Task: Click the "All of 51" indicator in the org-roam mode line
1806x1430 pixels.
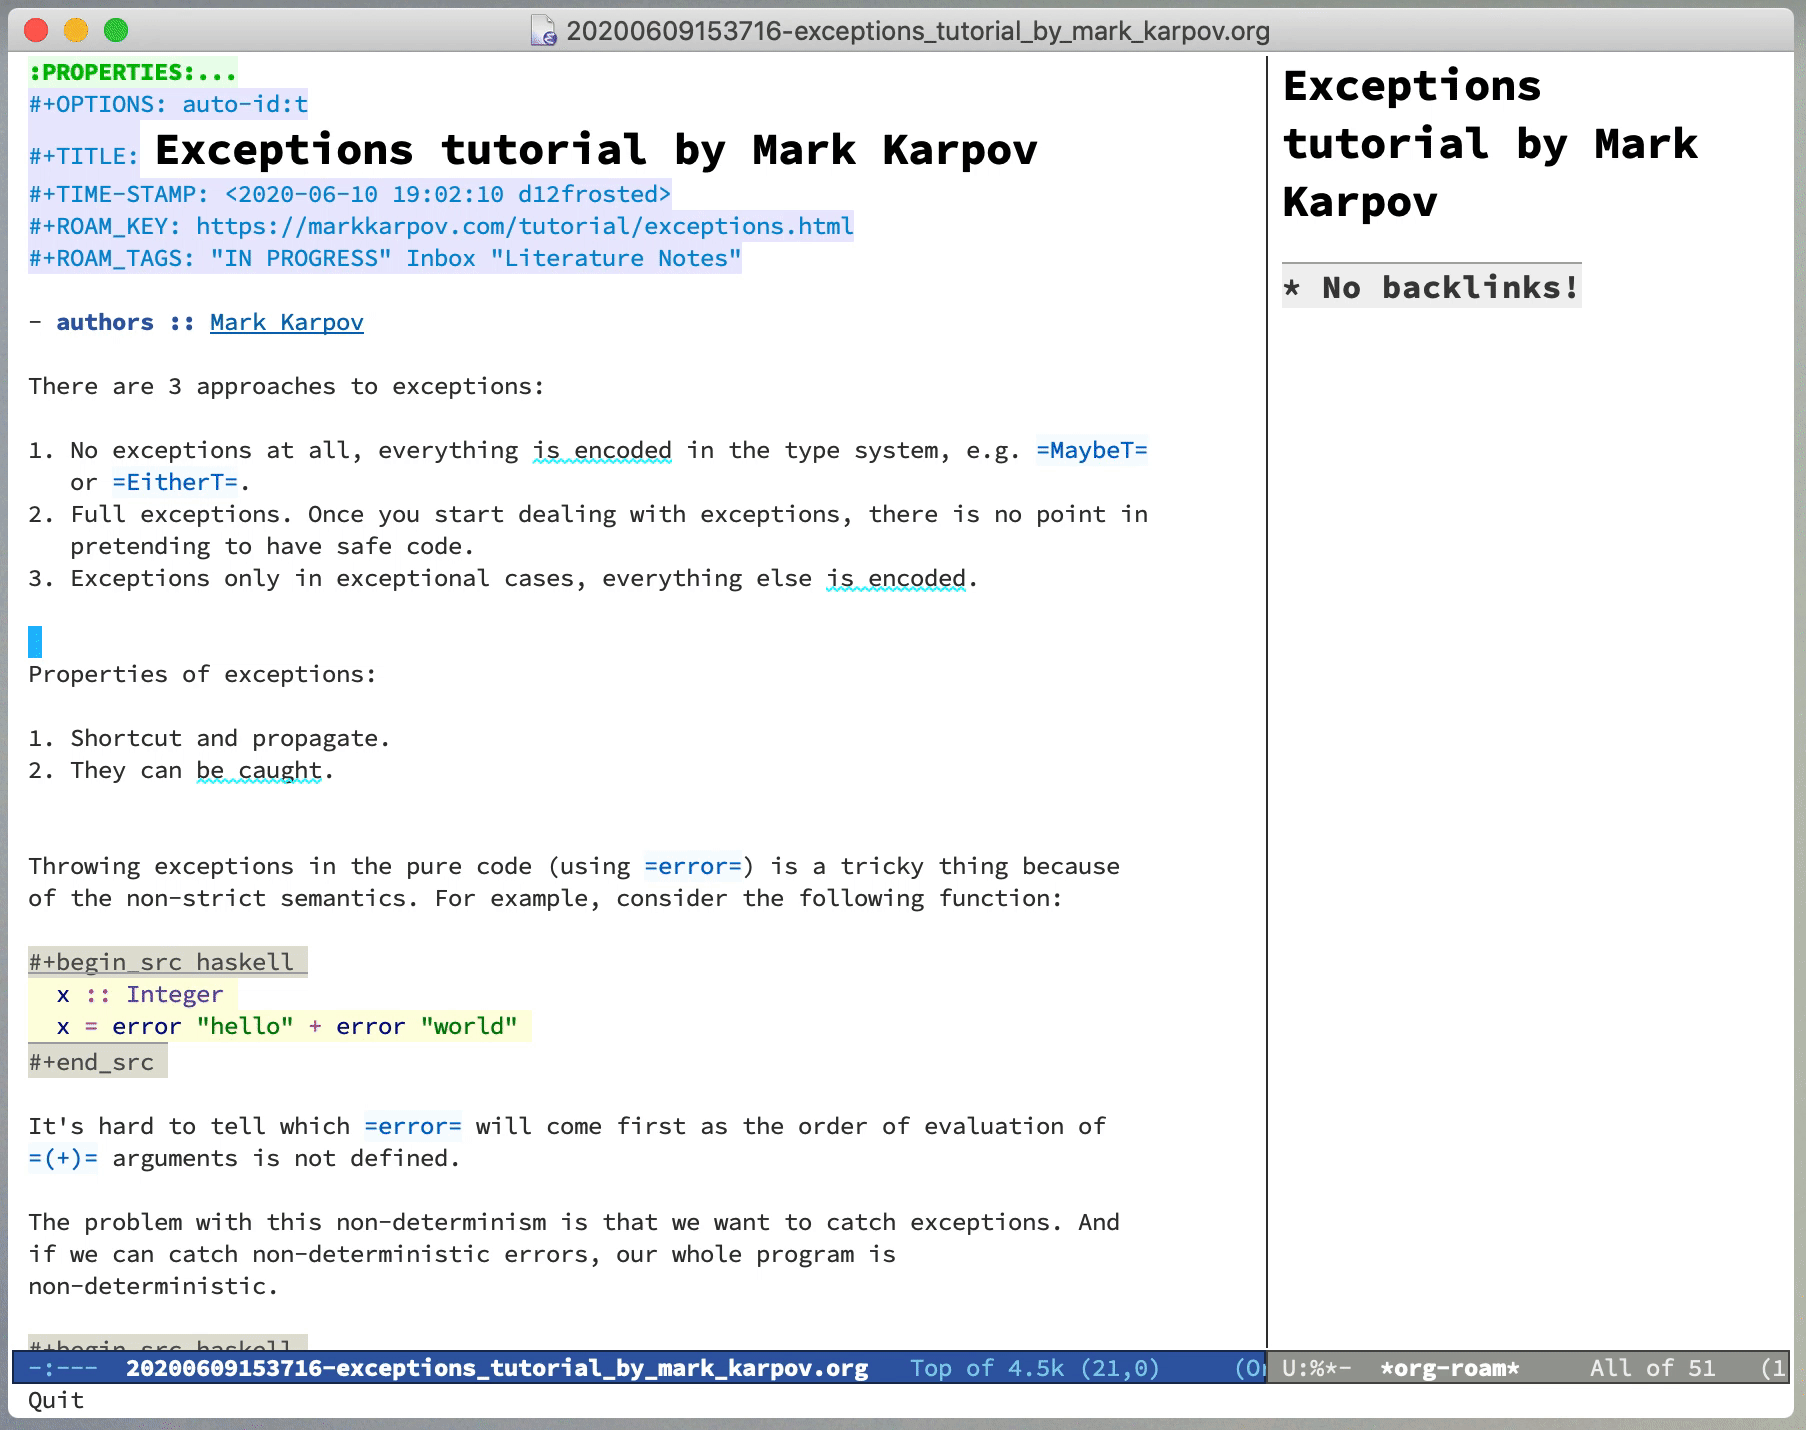Action: pyautogui.click(x=1652, y=1368)
